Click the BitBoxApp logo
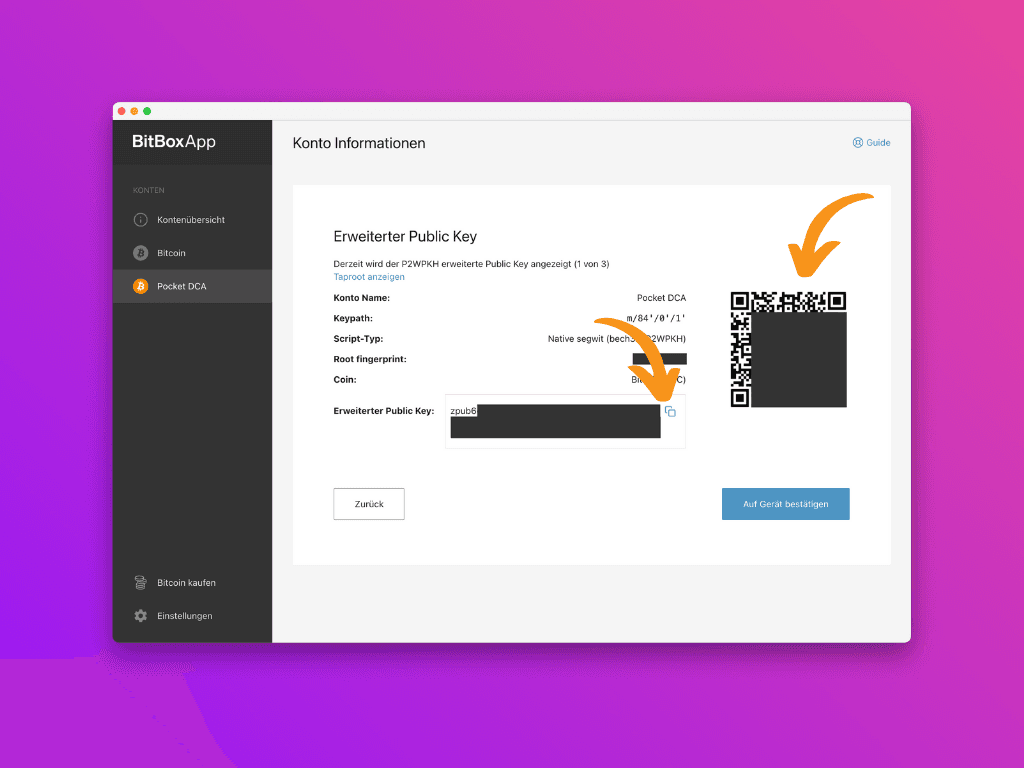 174,142
